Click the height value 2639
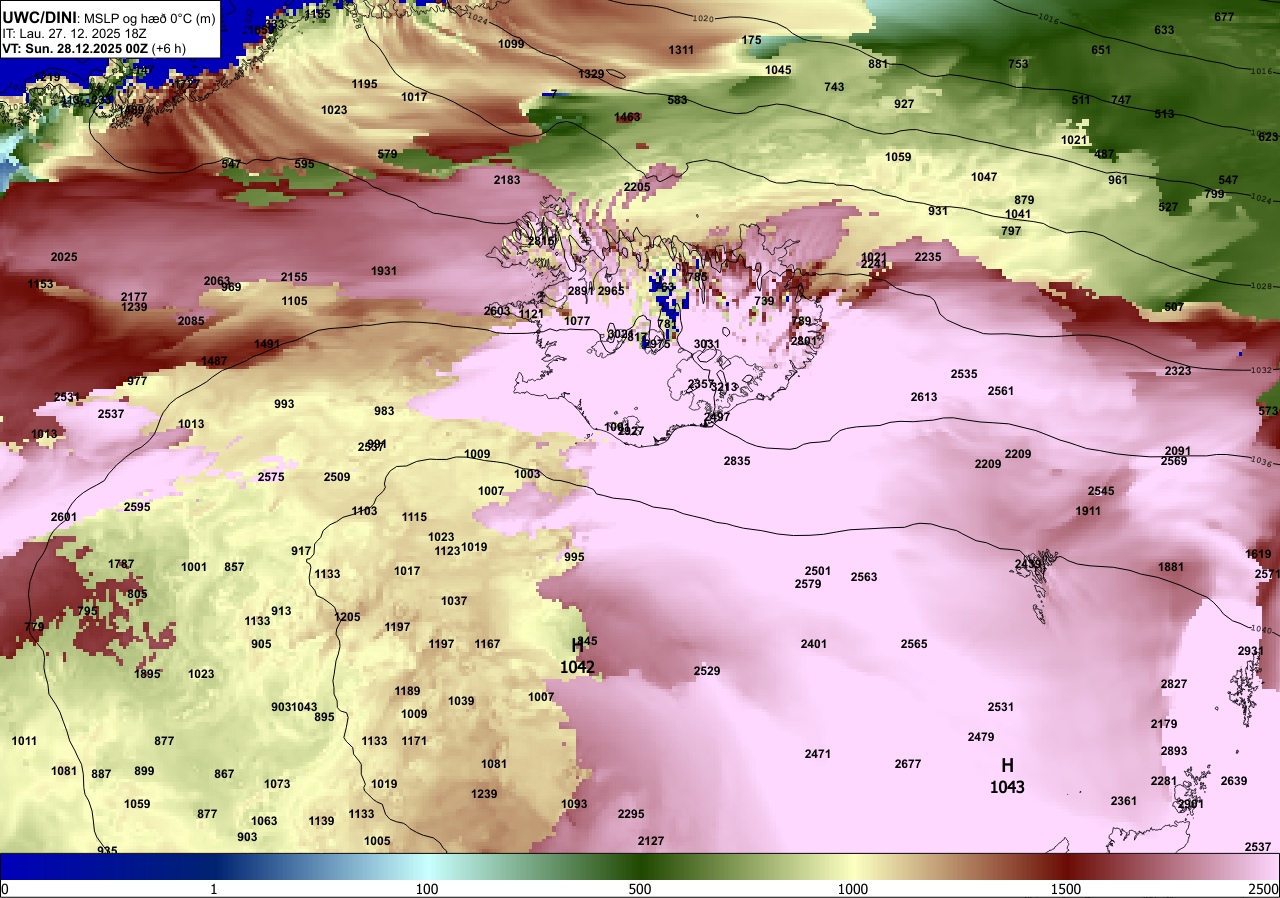This screenshot has width=1280, height=898. [x=1234, y=781]
